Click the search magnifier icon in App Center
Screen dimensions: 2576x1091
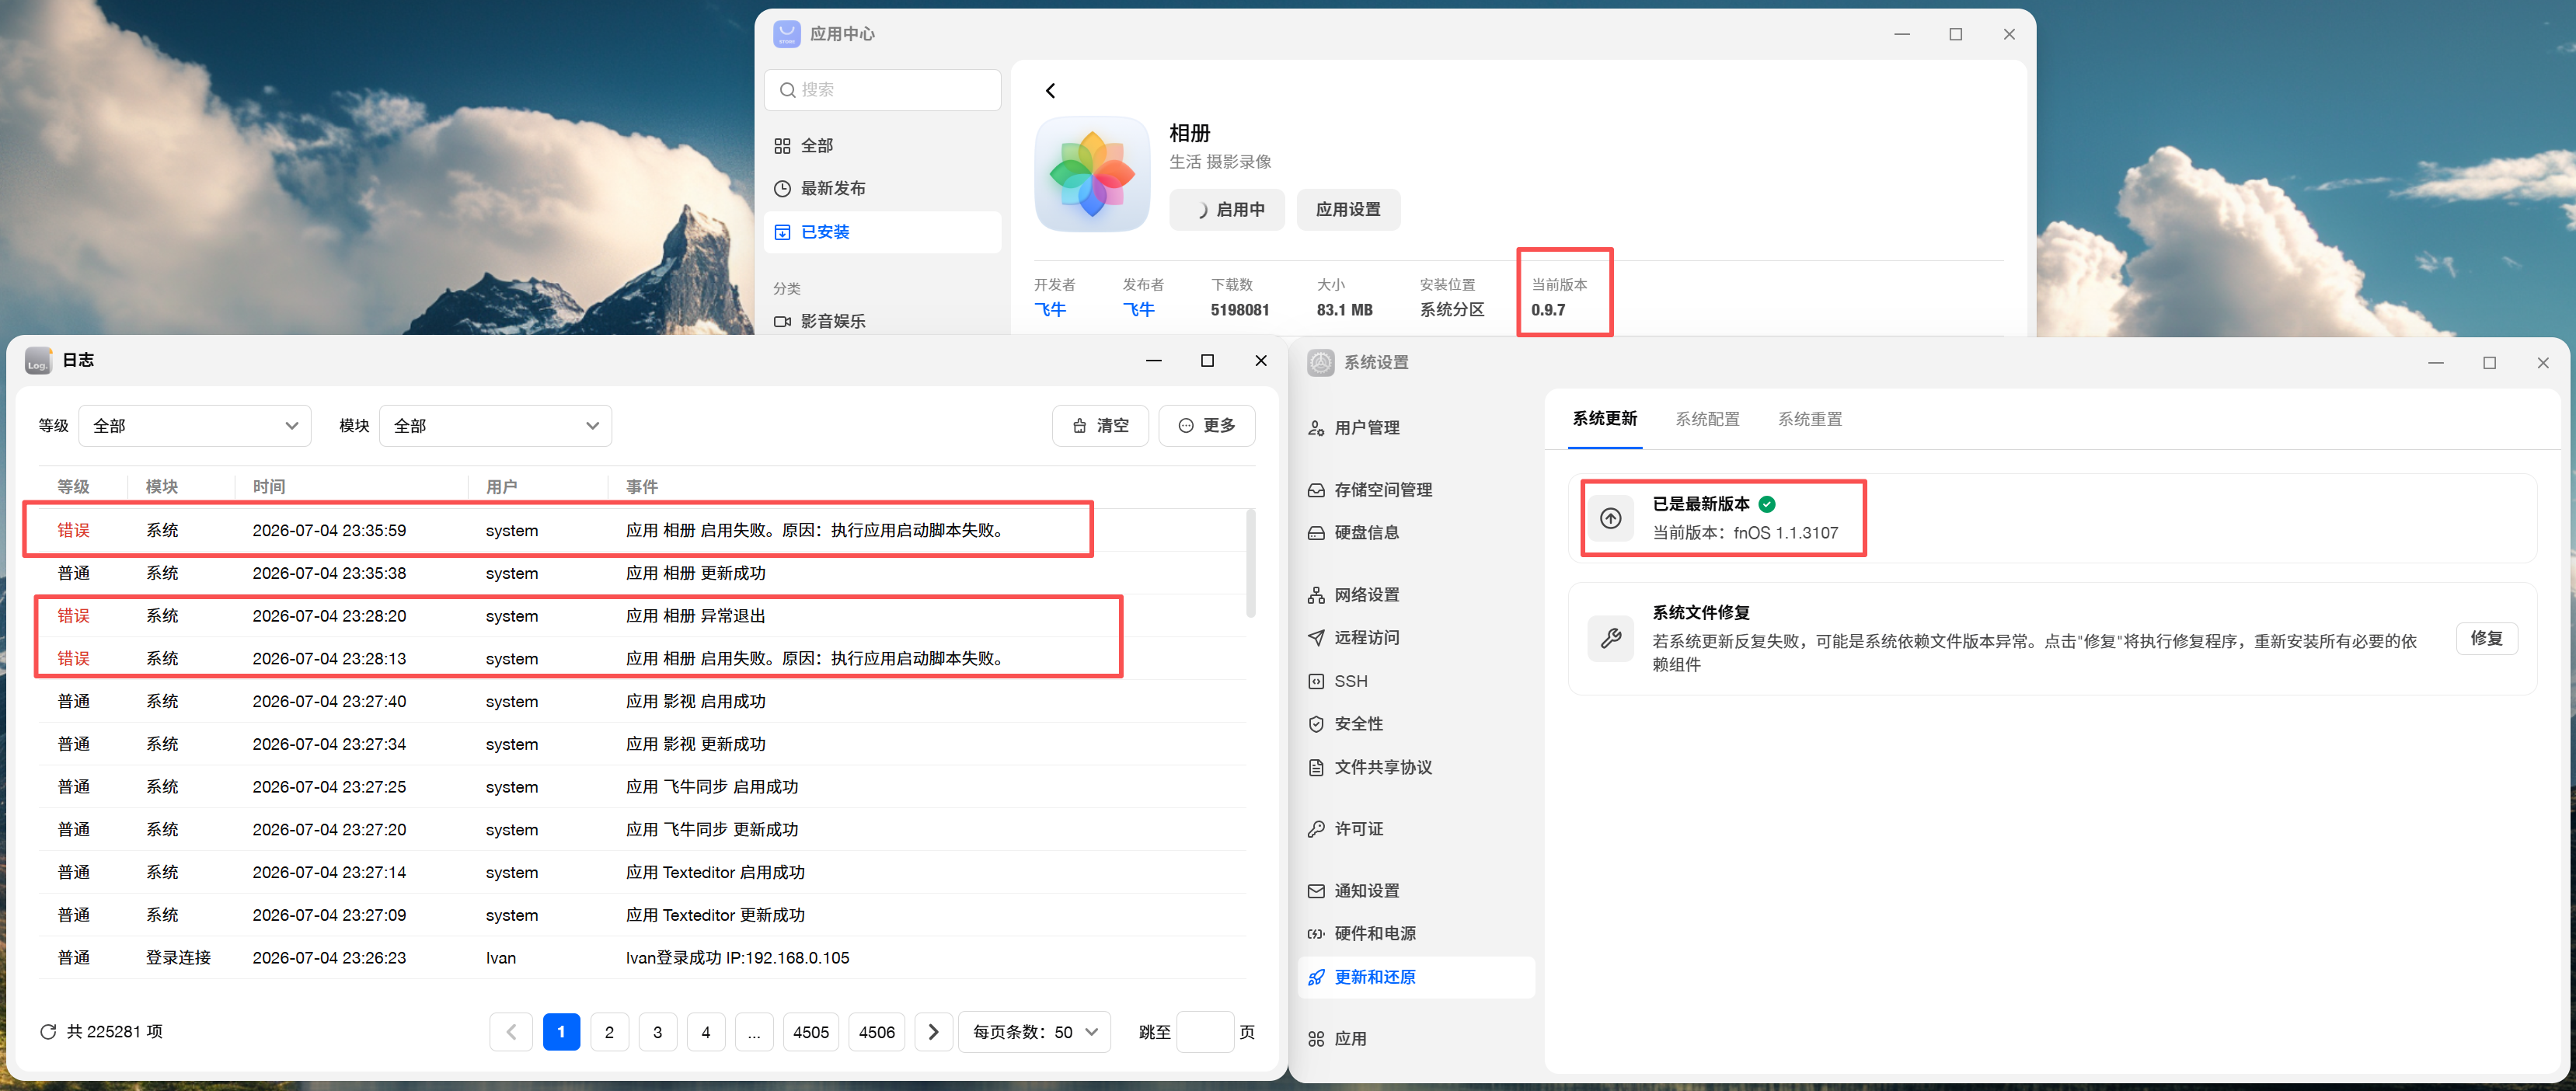click(787, 90)
